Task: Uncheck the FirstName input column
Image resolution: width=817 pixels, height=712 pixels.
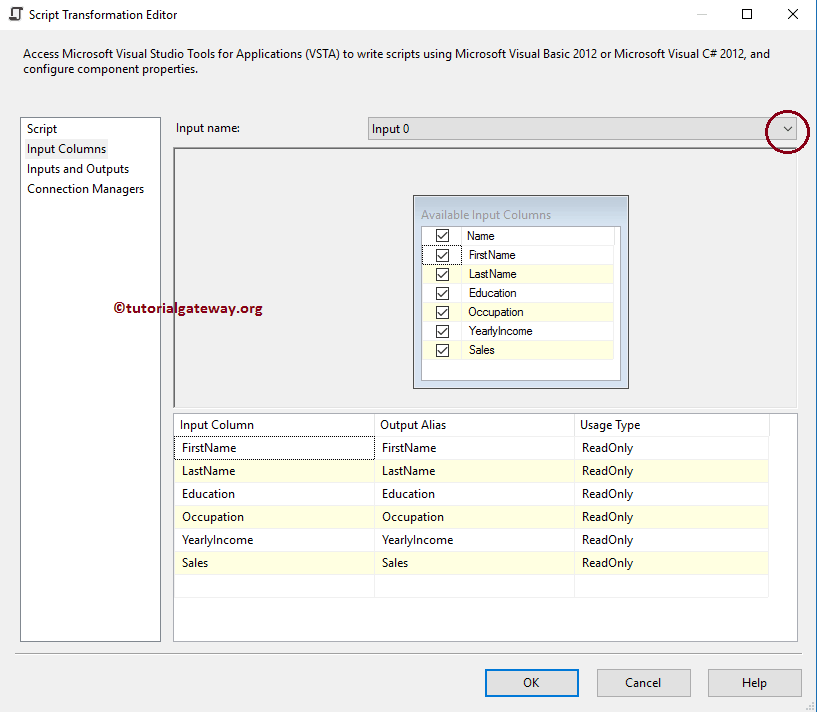Action: (442, 254)
